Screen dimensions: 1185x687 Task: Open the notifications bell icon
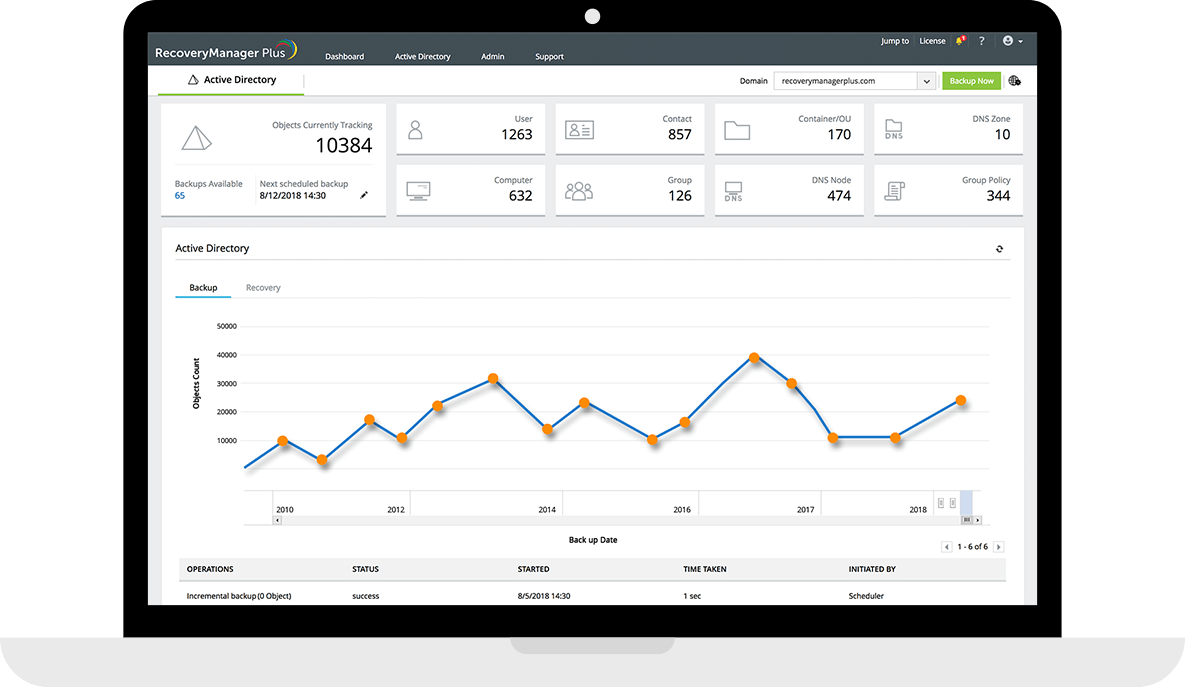coord(960,41)
